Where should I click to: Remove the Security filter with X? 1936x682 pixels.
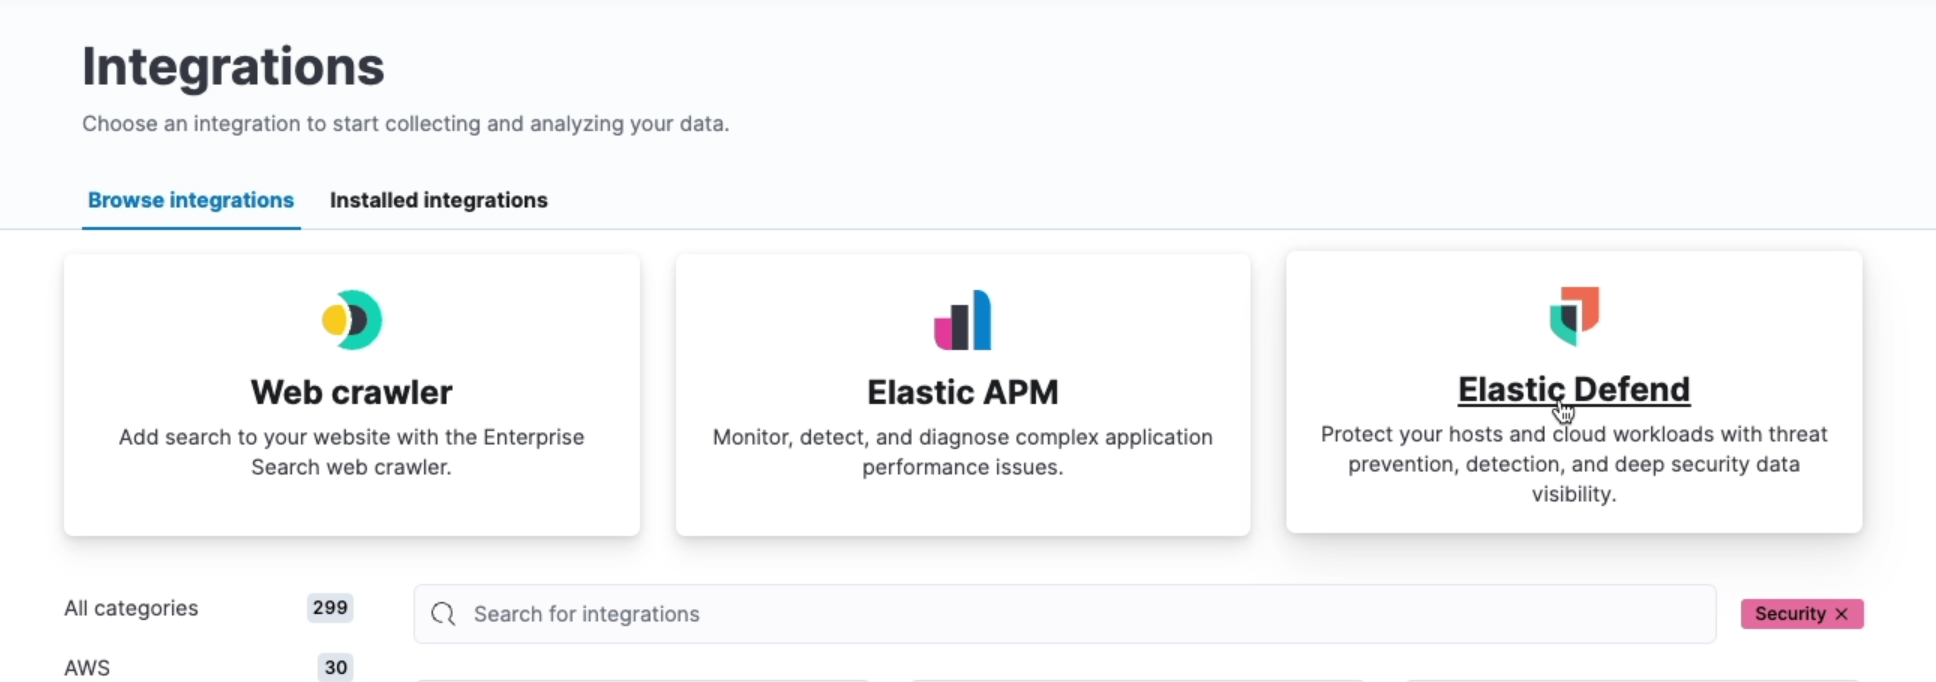pos(1841,614)
